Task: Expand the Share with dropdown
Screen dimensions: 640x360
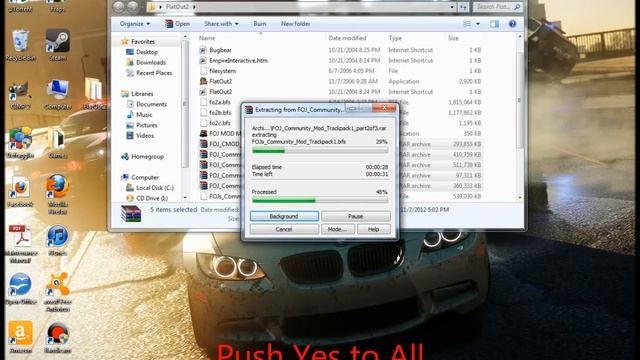Action: pos(221,24)
